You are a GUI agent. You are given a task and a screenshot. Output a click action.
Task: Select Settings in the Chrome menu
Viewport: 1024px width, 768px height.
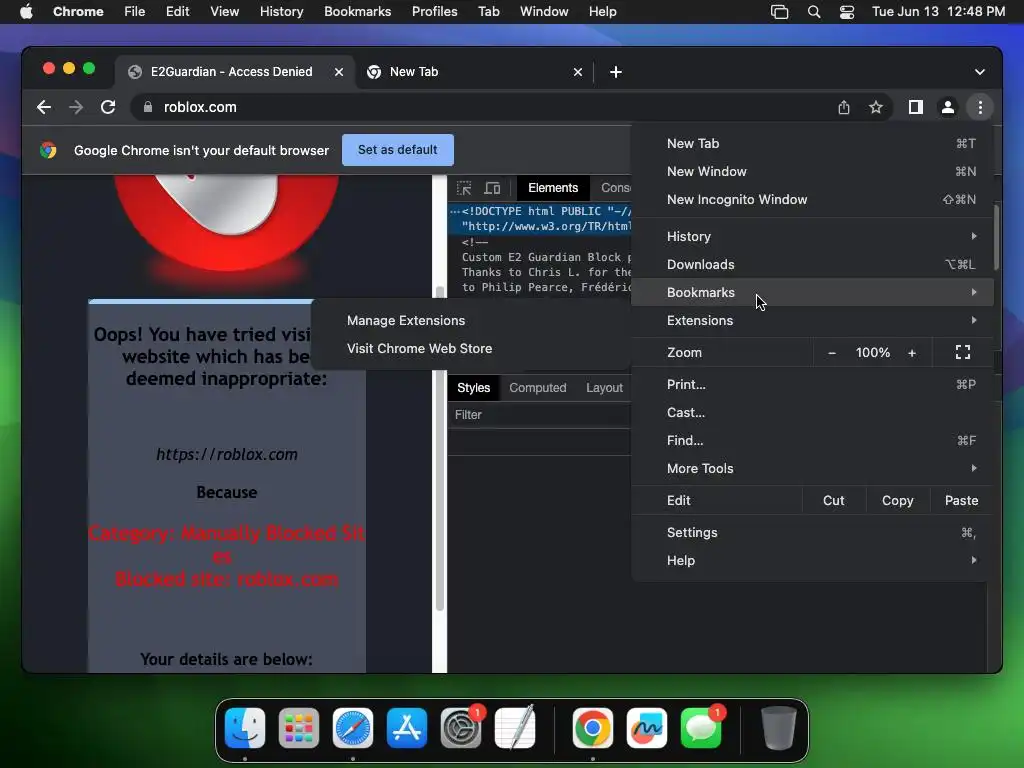[x=812, y=532]
